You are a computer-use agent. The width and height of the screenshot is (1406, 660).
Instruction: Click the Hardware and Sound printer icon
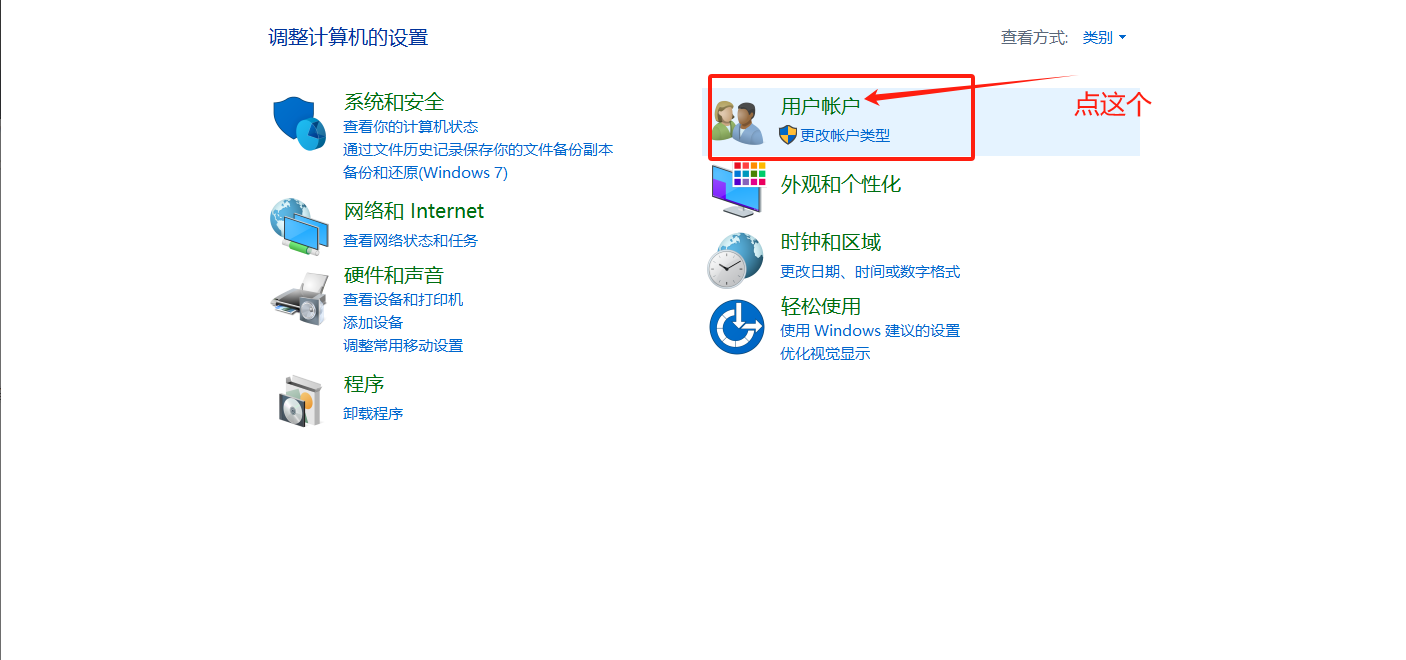[299, 298]
